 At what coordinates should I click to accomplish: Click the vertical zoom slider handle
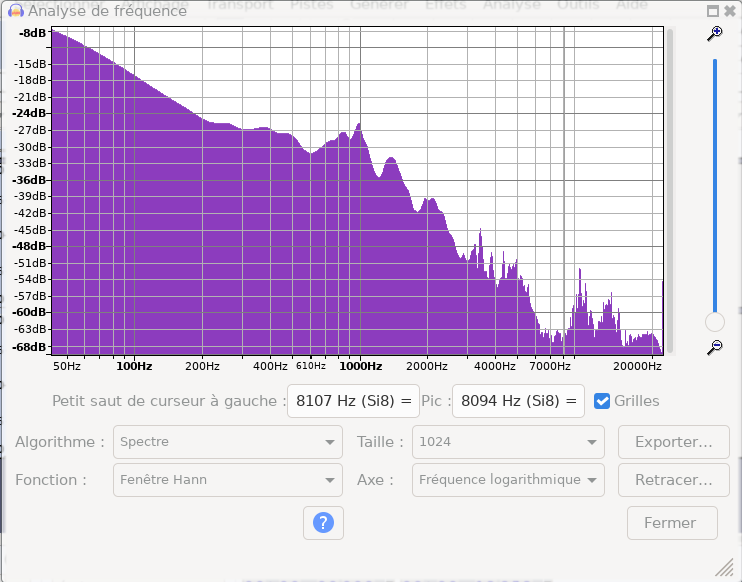pos(715,322)
